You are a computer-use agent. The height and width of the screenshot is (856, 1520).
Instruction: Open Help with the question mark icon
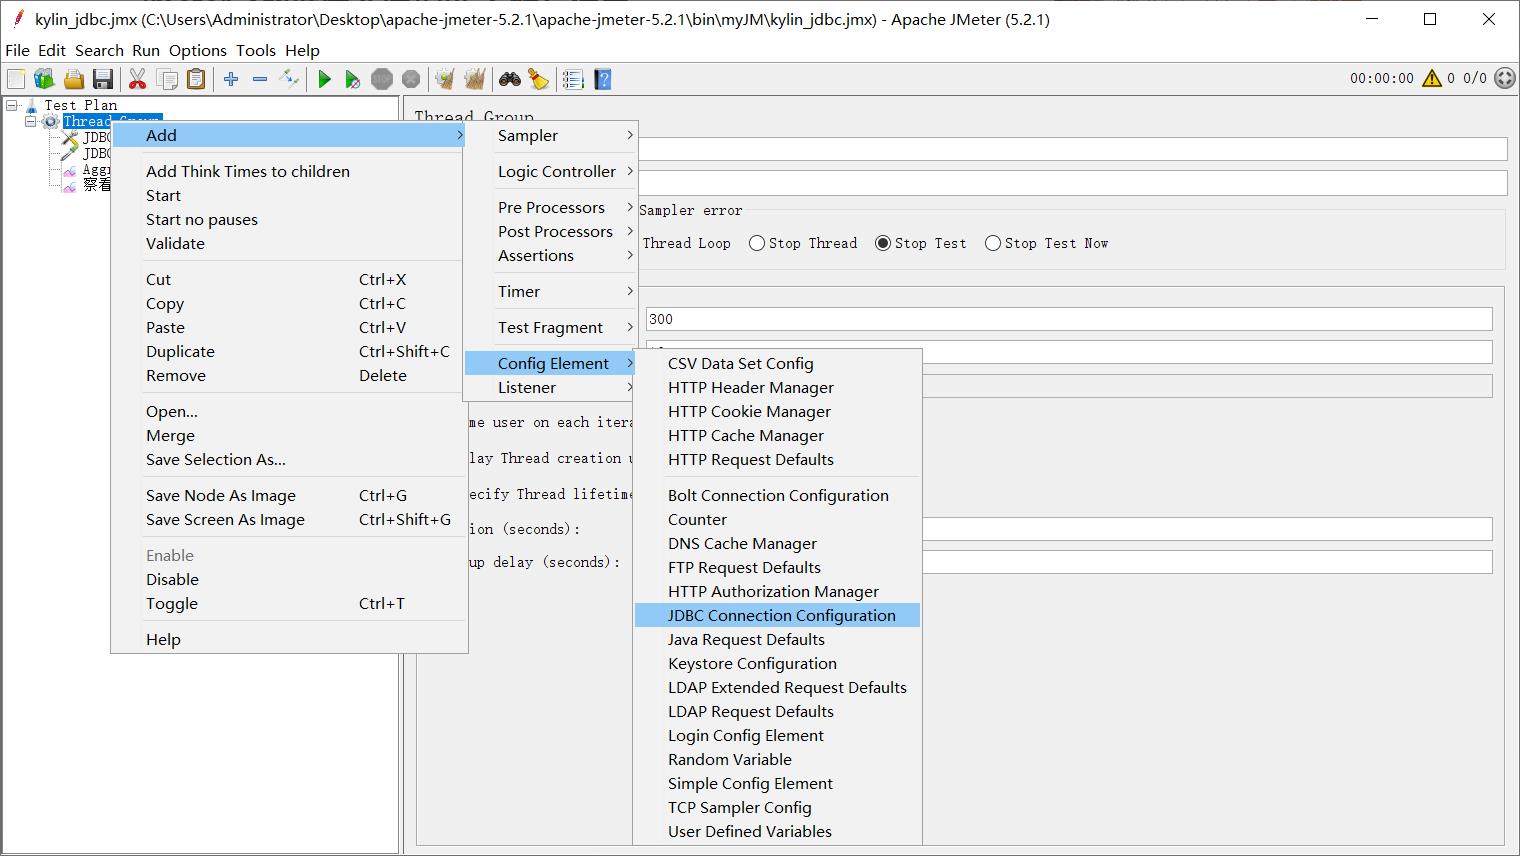[x=602, y=79]
